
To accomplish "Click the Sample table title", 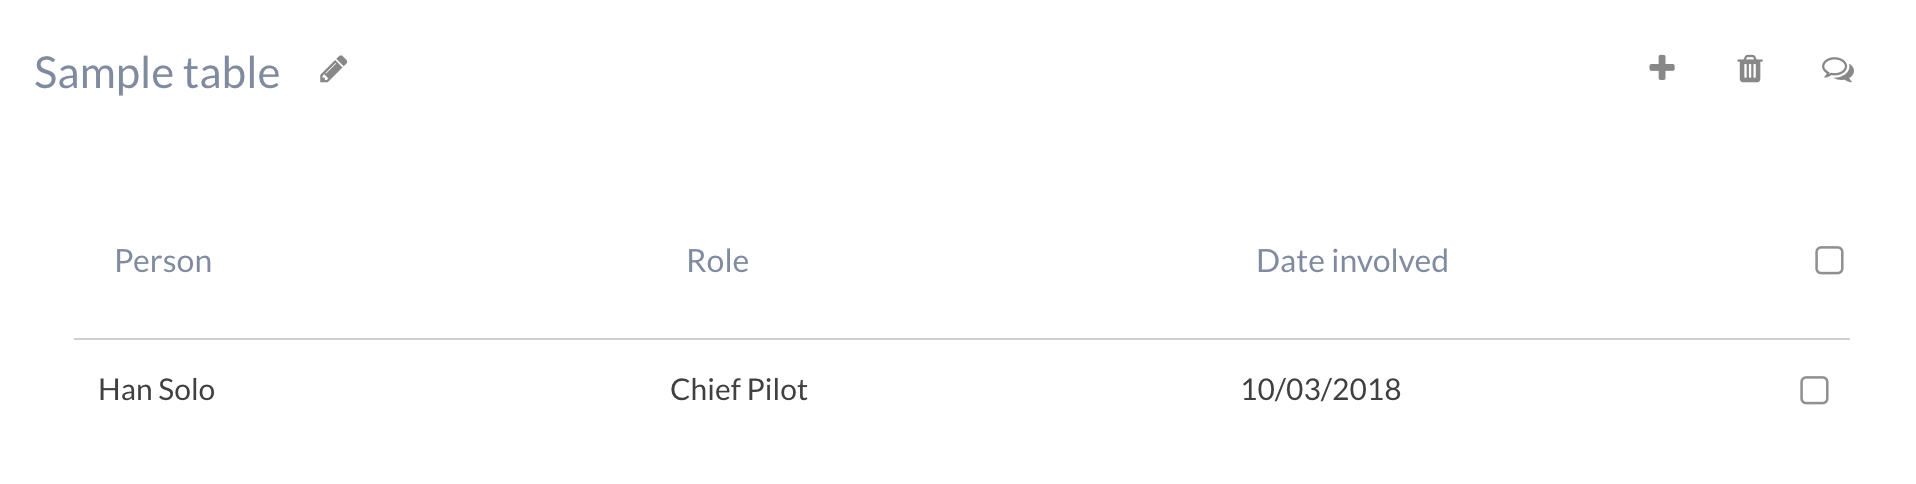I will pyautogui.click(x=157, y=73).
